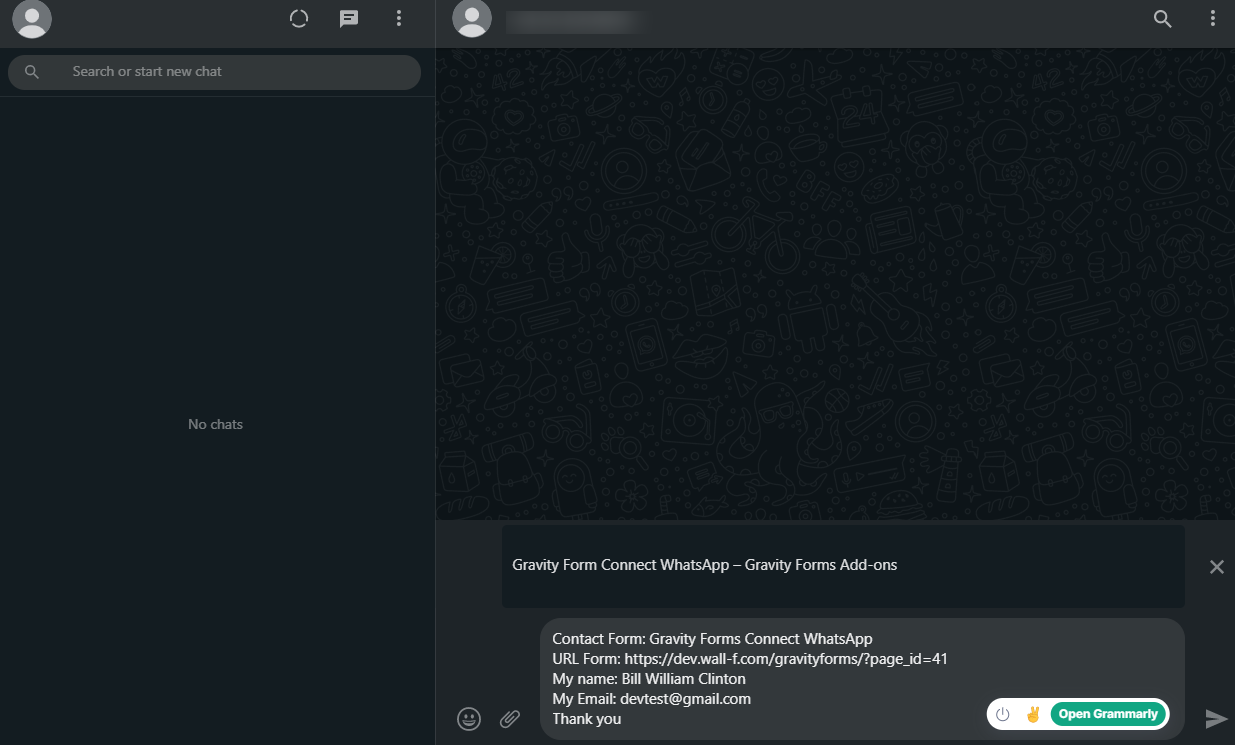The width and height of the screenshot is (1235, 745).
Task: Search messages in this conversation
Action: click(x=1163, y=19)
